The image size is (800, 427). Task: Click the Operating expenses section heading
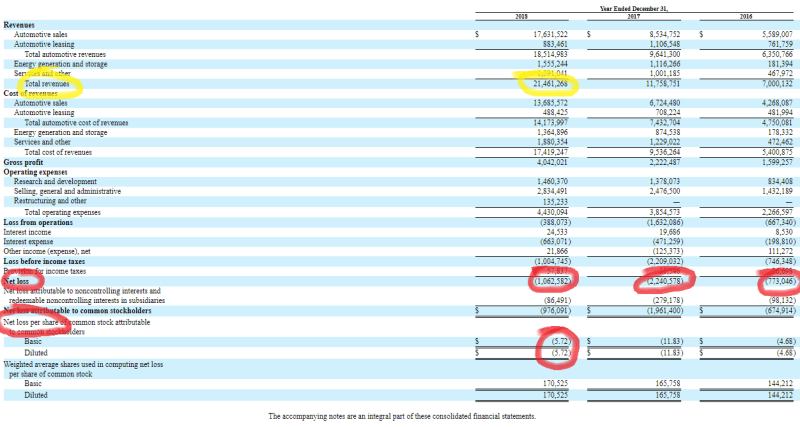click(x=39, y=171)
